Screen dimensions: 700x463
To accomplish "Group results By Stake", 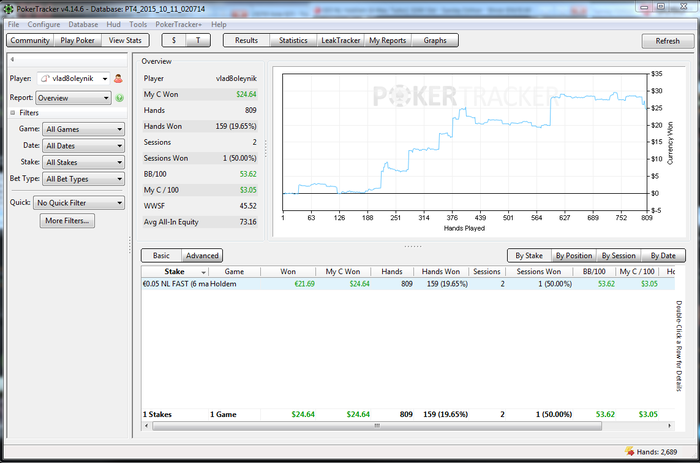I will pos(529,255).
